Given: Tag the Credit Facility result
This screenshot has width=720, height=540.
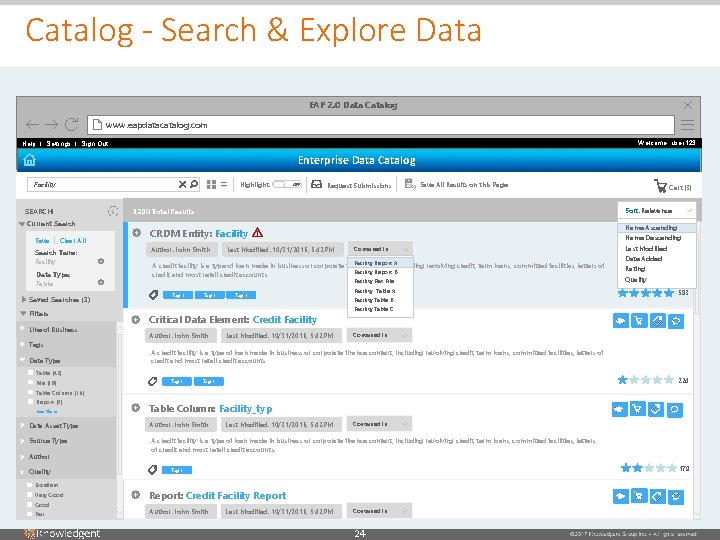Looking at the screenshot, I should click(658, 321).
